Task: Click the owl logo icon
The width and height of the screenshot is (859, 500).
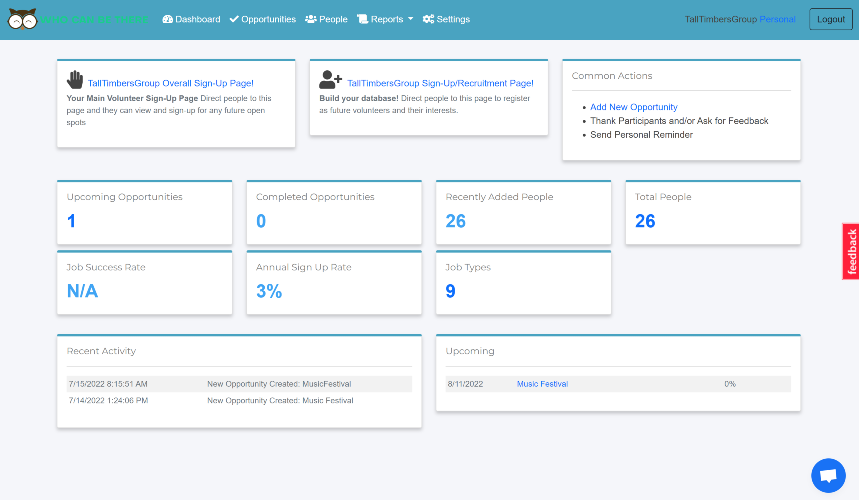Action: 22,19
